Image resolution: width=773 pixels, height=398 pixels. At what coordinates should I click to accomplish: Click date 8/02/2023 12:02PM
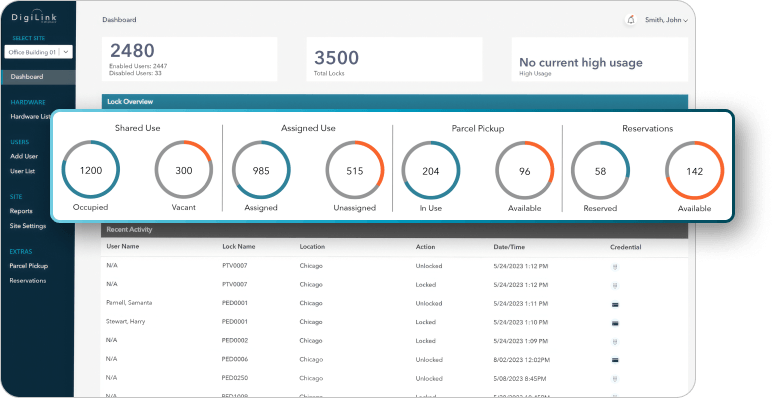click(x=522, y=360)
